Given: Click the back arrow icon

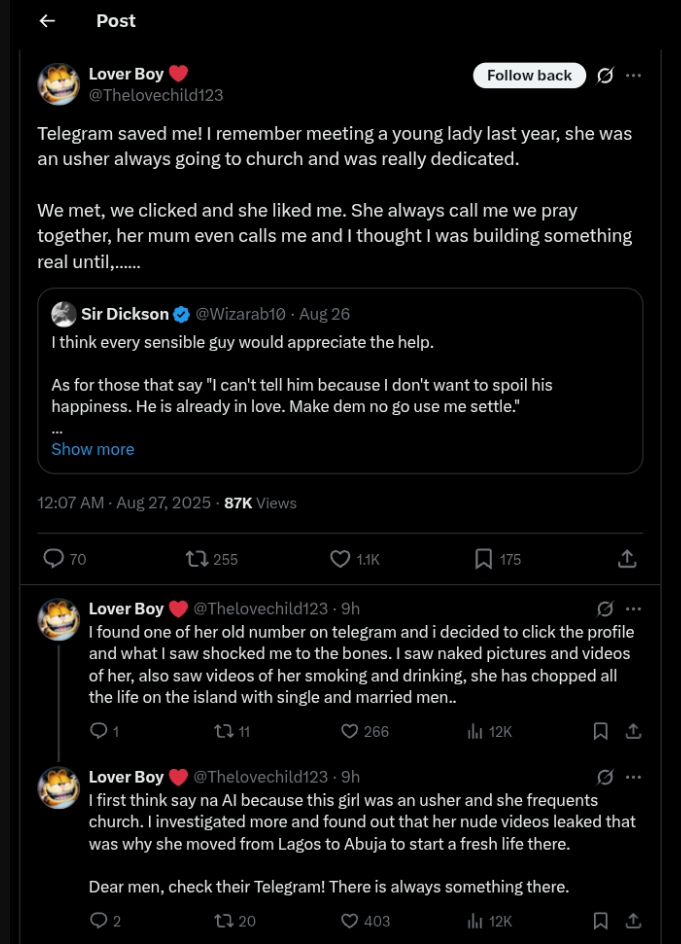Looking at the screenshot, I should [x=47, y=21].
